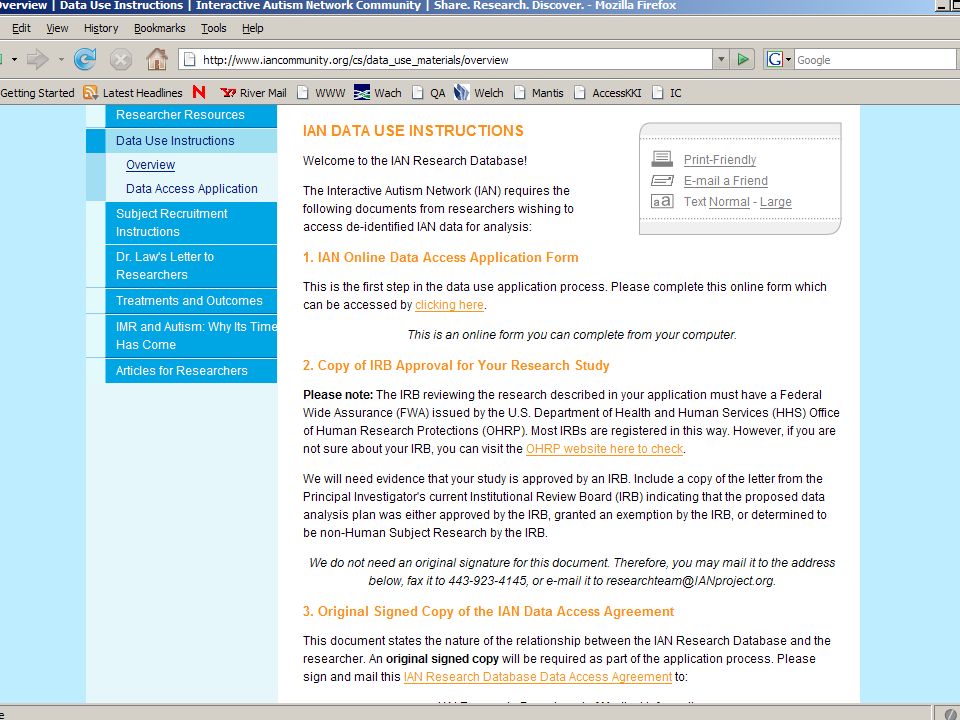The height and width of the screenshot is (720, 960).
Task: Go to the Home page icon
Action: (157, 59)
